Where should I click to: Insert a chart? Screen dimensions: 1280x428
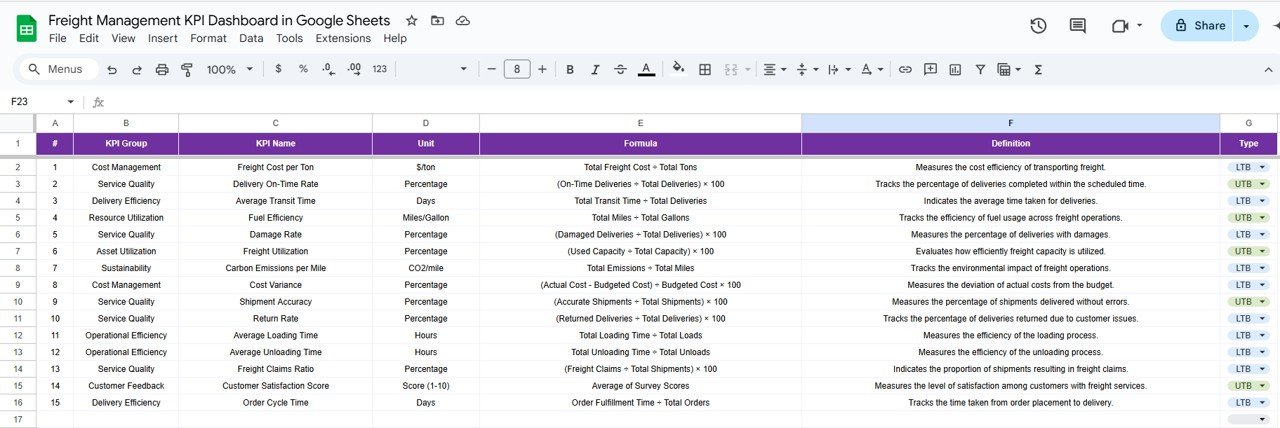[955, 69]
